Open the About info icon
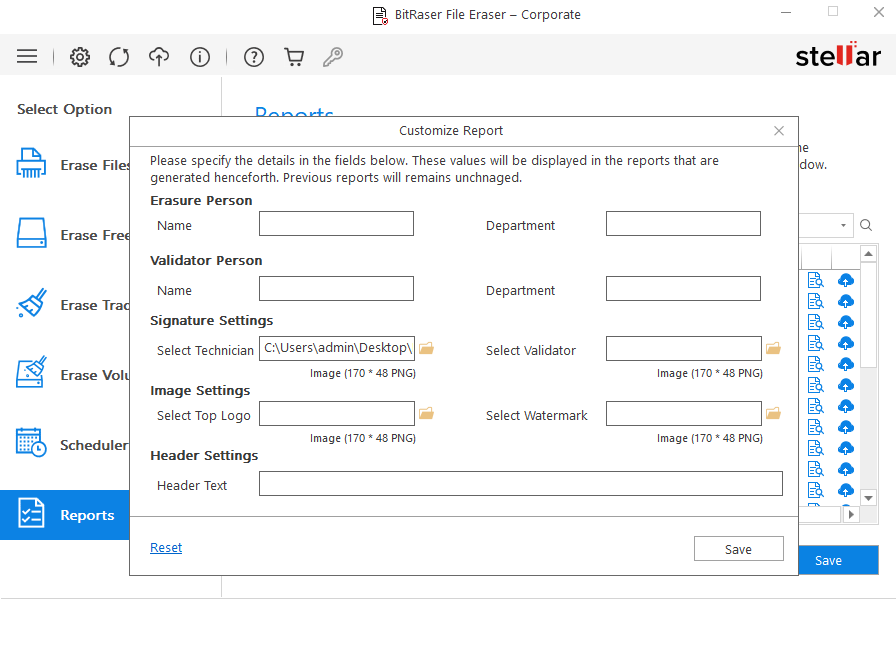The image size is (896, 653). point(199,57)
